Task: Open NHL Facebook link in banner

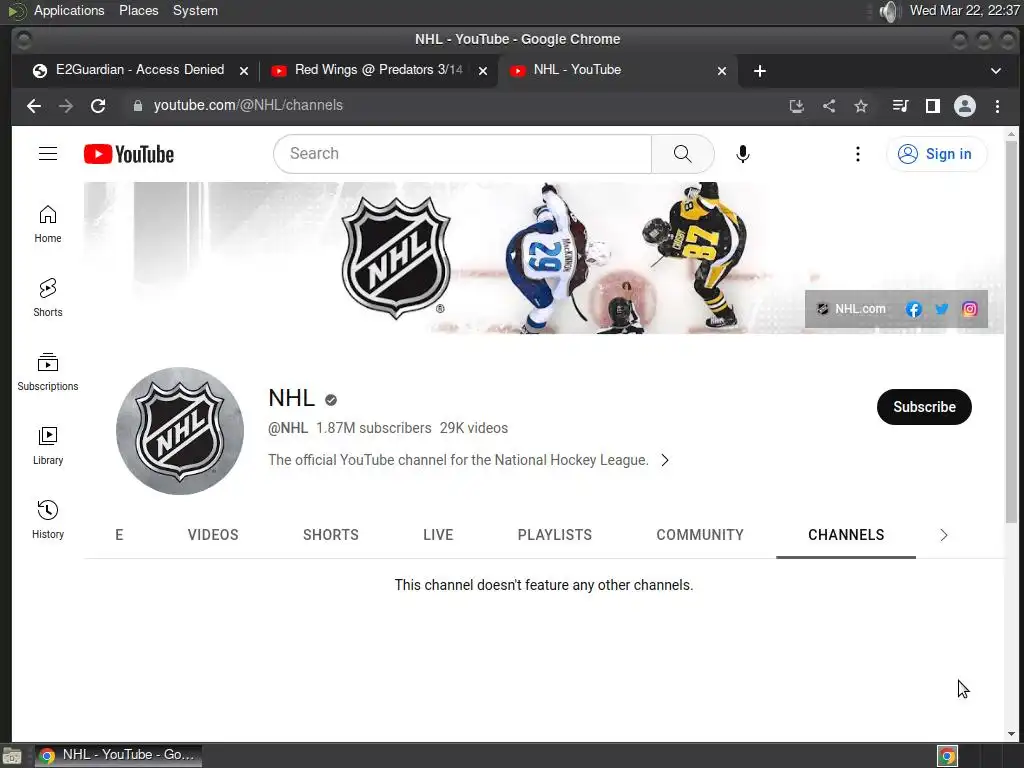Action: point(913,309)
